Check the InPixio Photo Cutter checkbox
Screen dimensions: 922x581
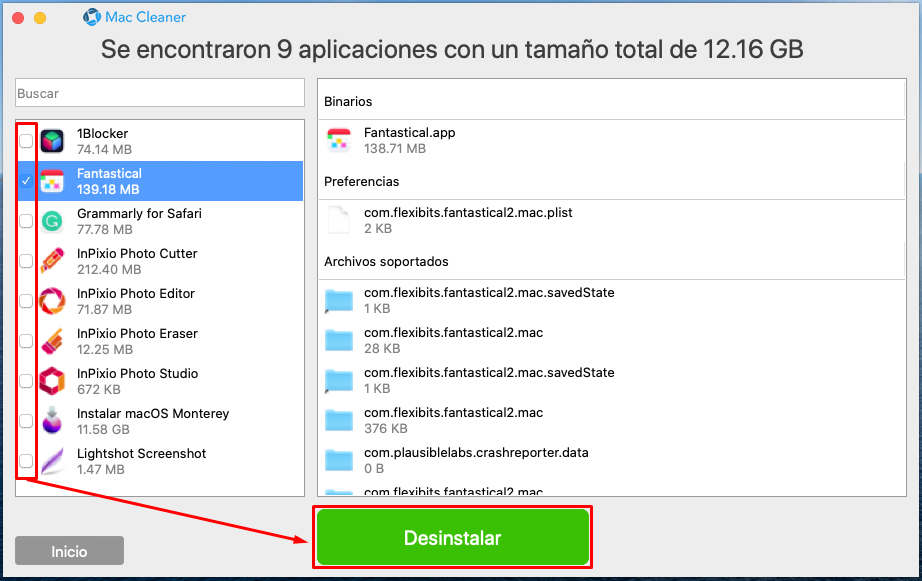[26, 261]
